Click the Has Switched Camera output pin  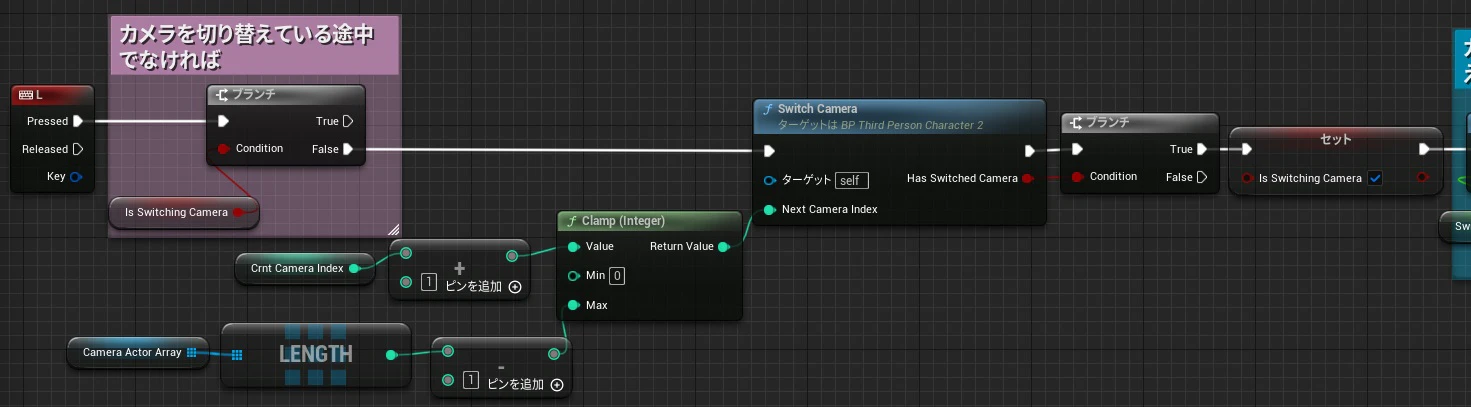[x=1029, y=179]
